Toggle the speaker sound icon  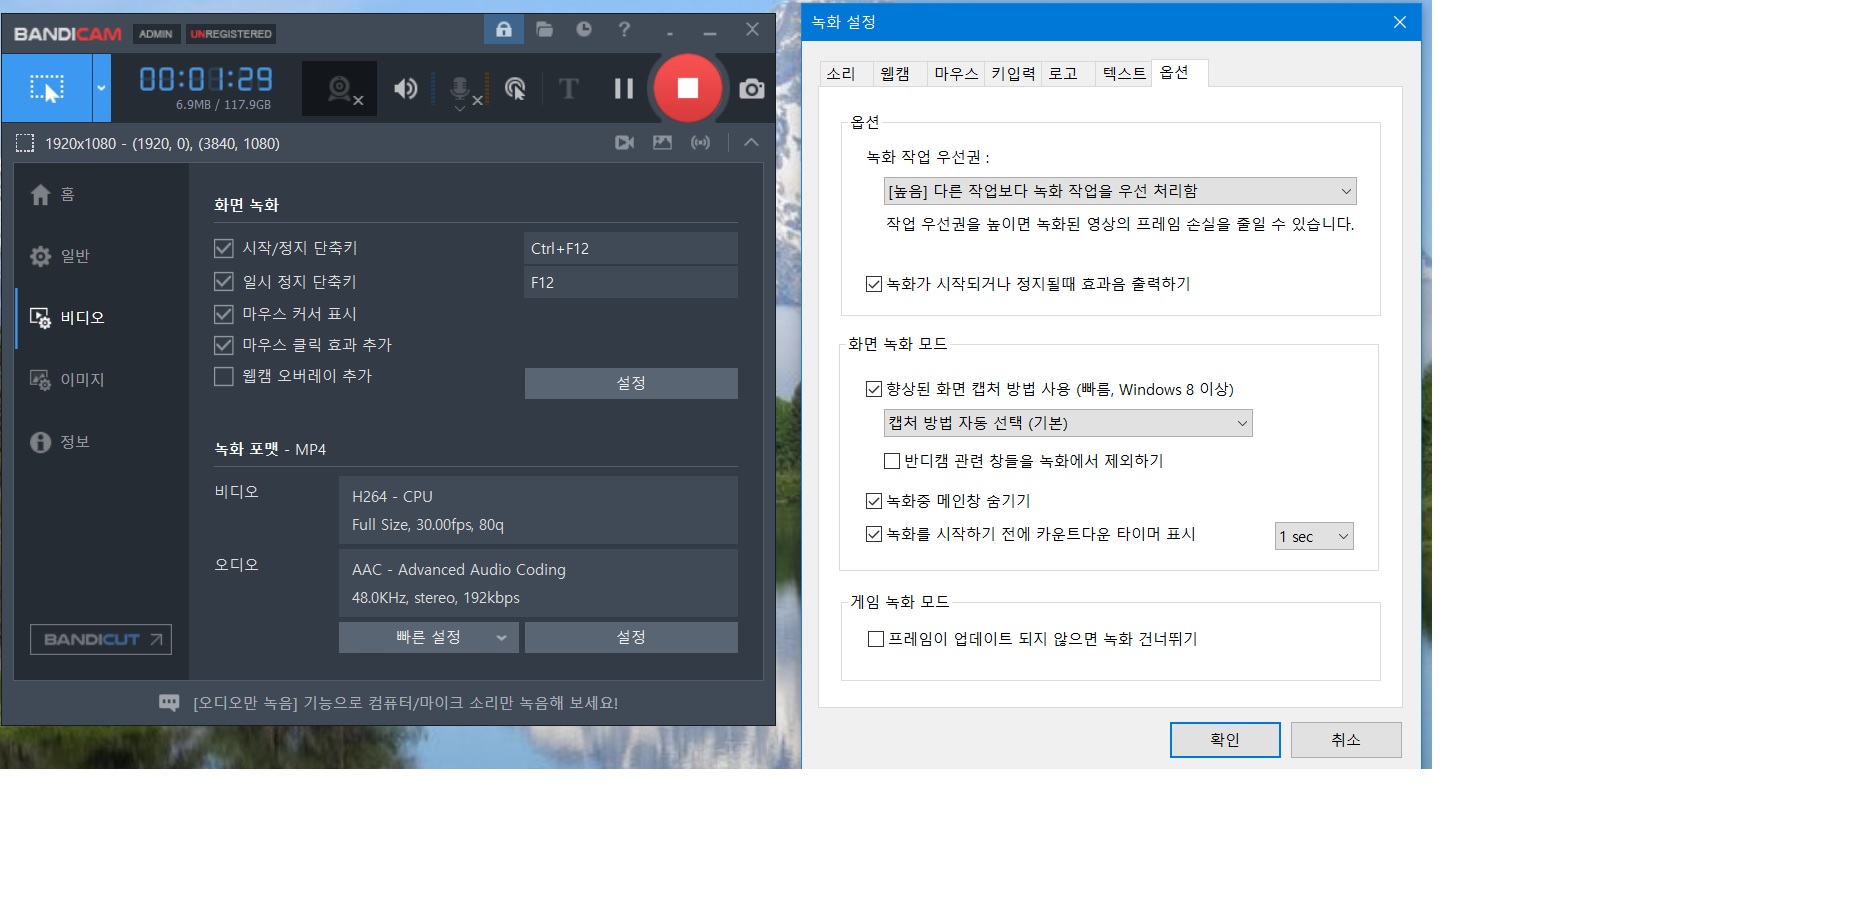405,89
